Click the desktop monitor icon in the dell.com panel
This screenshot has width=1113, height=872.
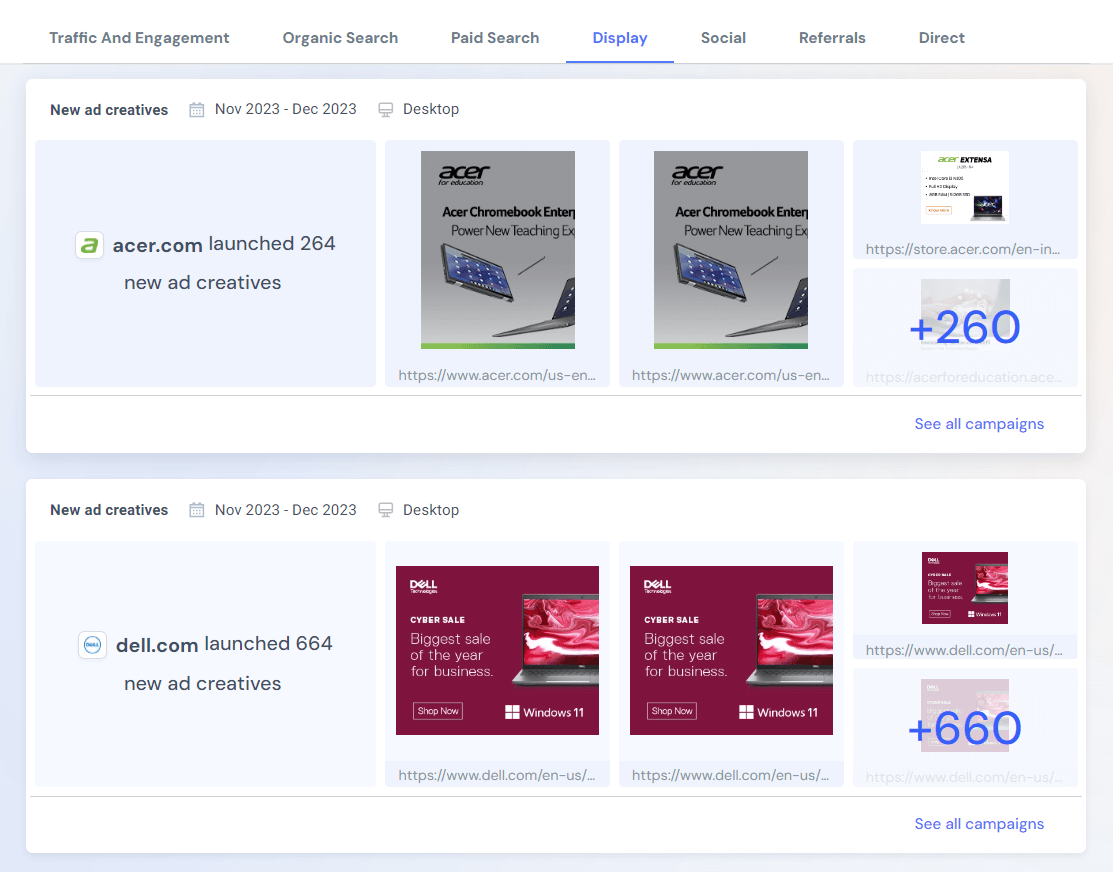tap(386, 510)
